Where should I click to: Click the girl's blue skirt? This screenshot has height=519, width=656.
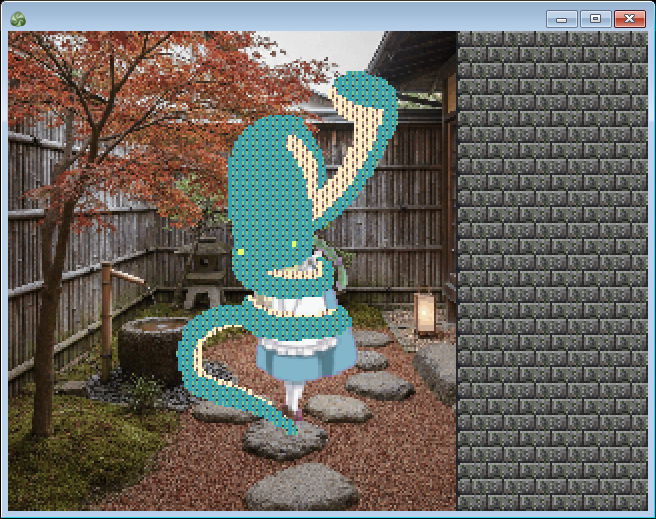306,356
